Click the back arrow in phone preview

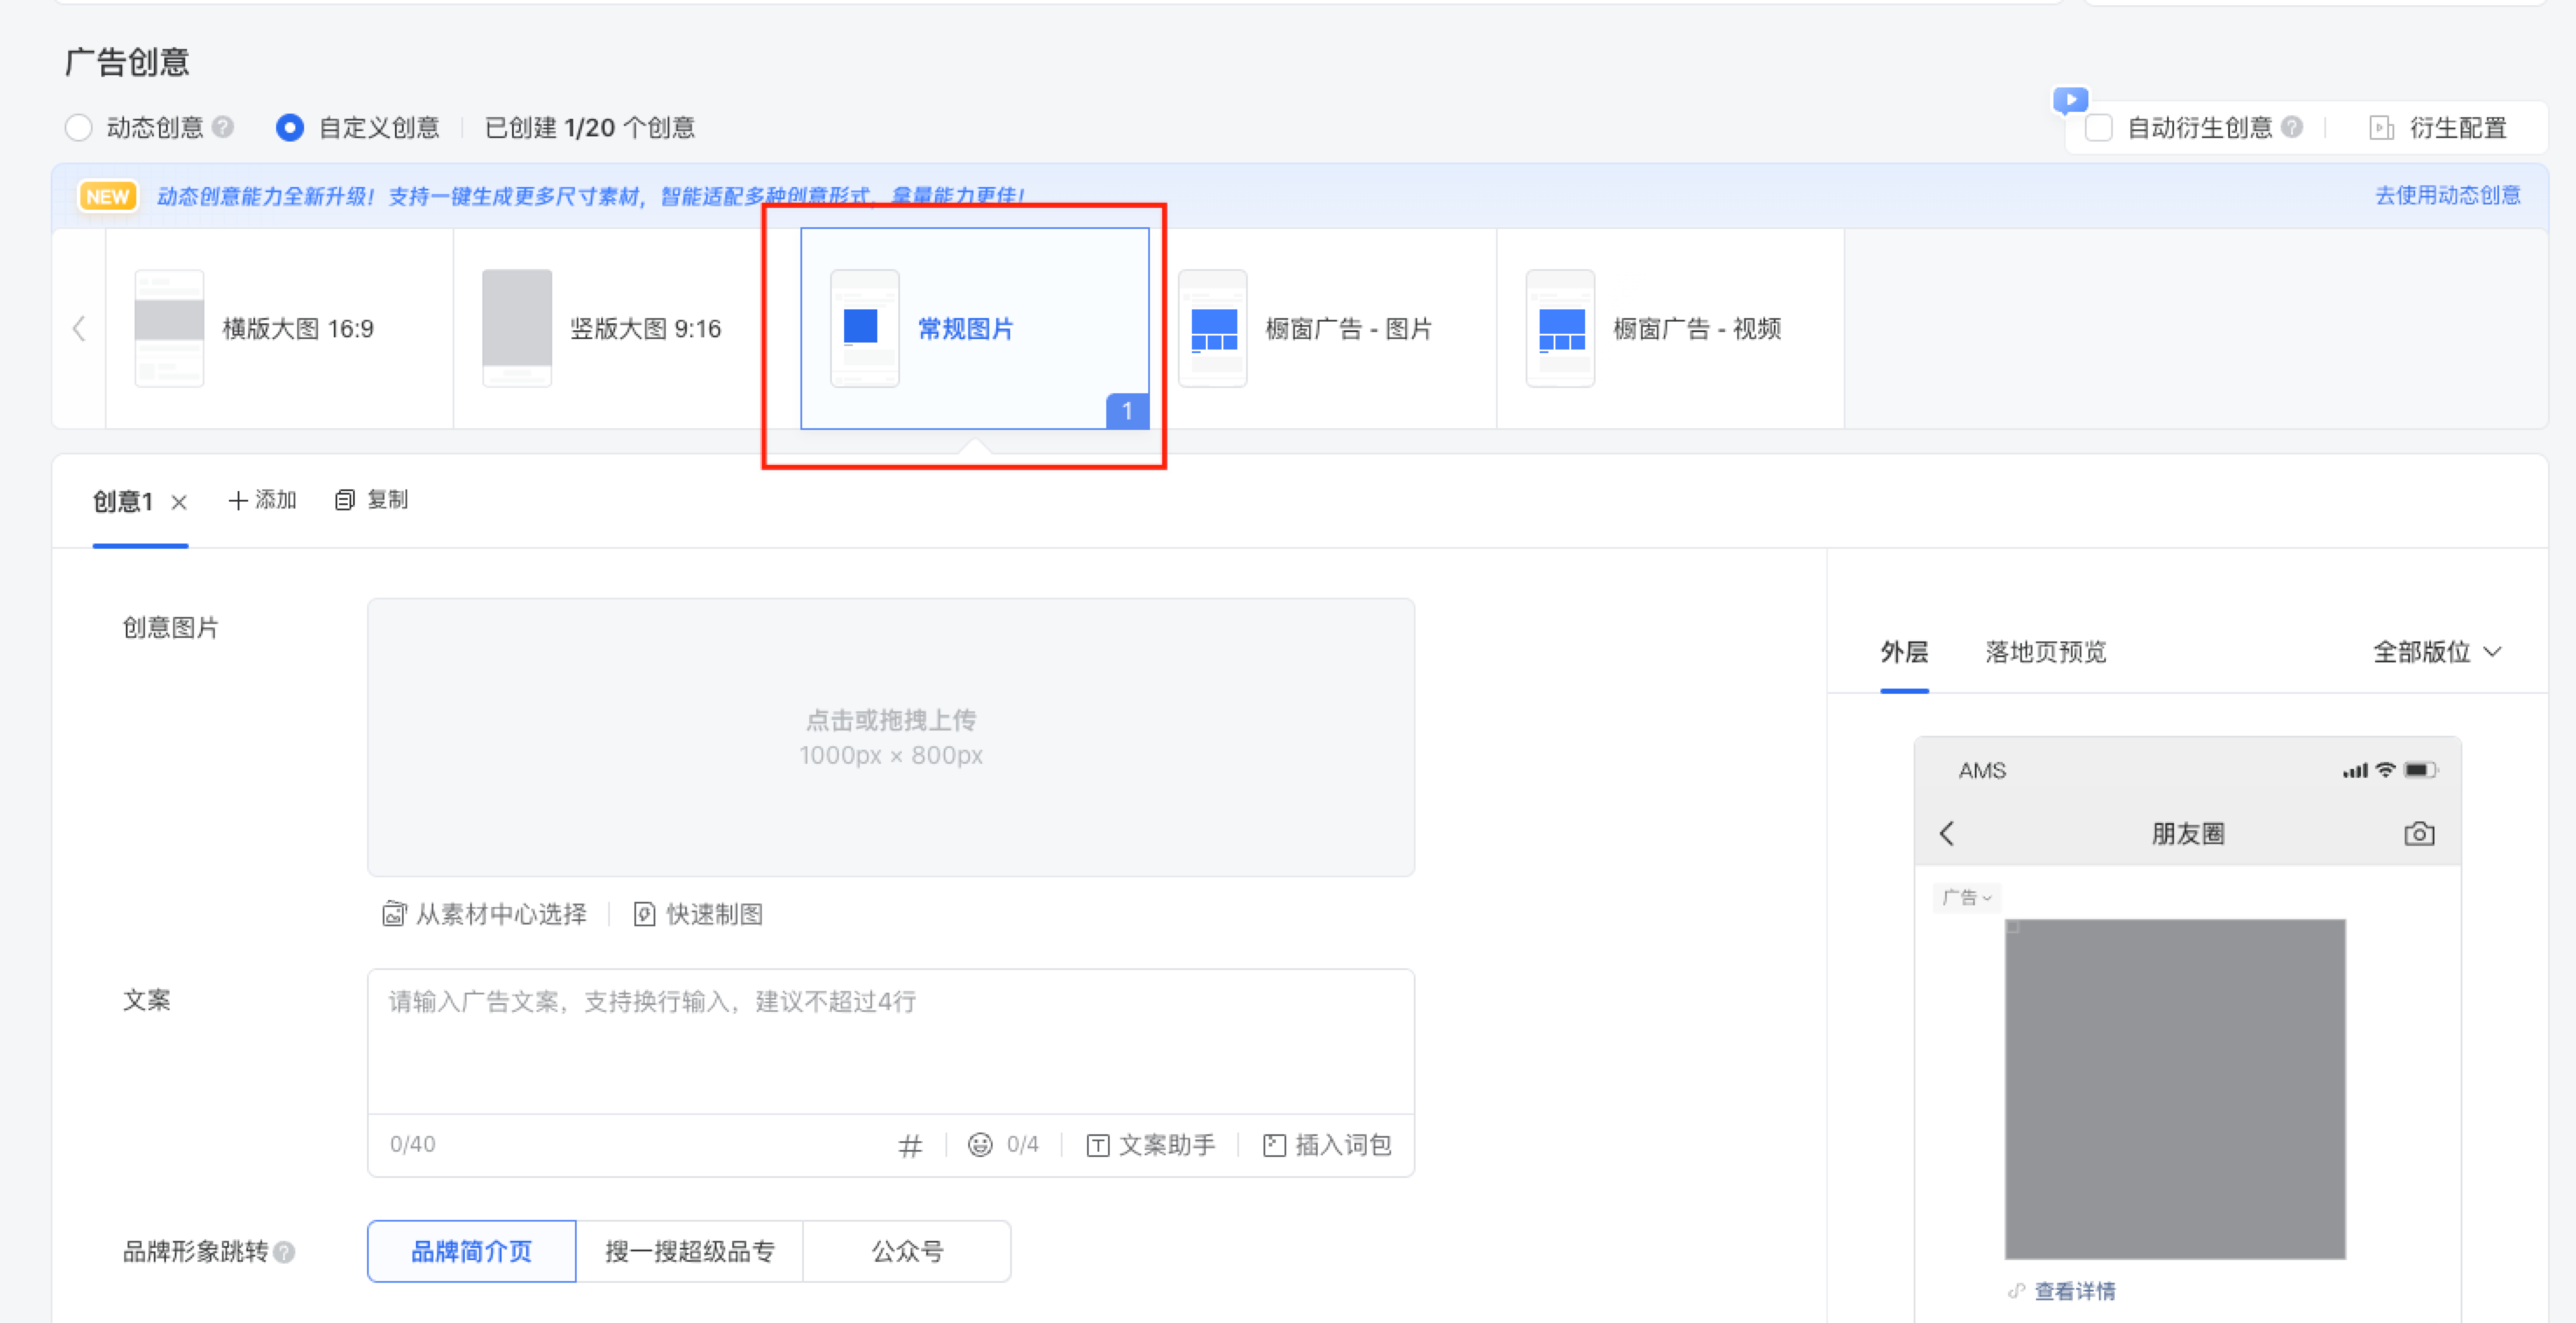tap(1946, 833)
